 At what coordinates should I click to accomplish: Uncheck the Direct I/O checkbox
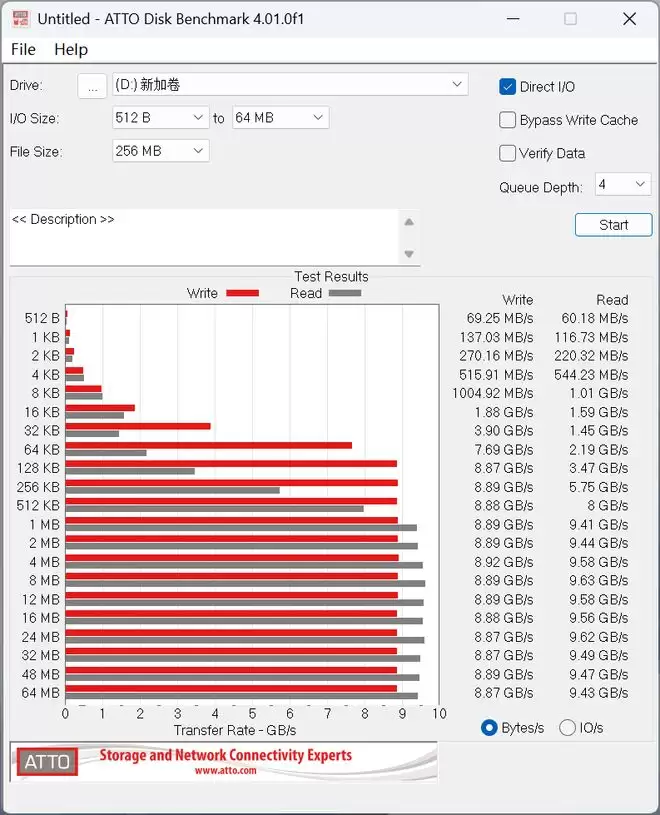click(x=508, y=87)
